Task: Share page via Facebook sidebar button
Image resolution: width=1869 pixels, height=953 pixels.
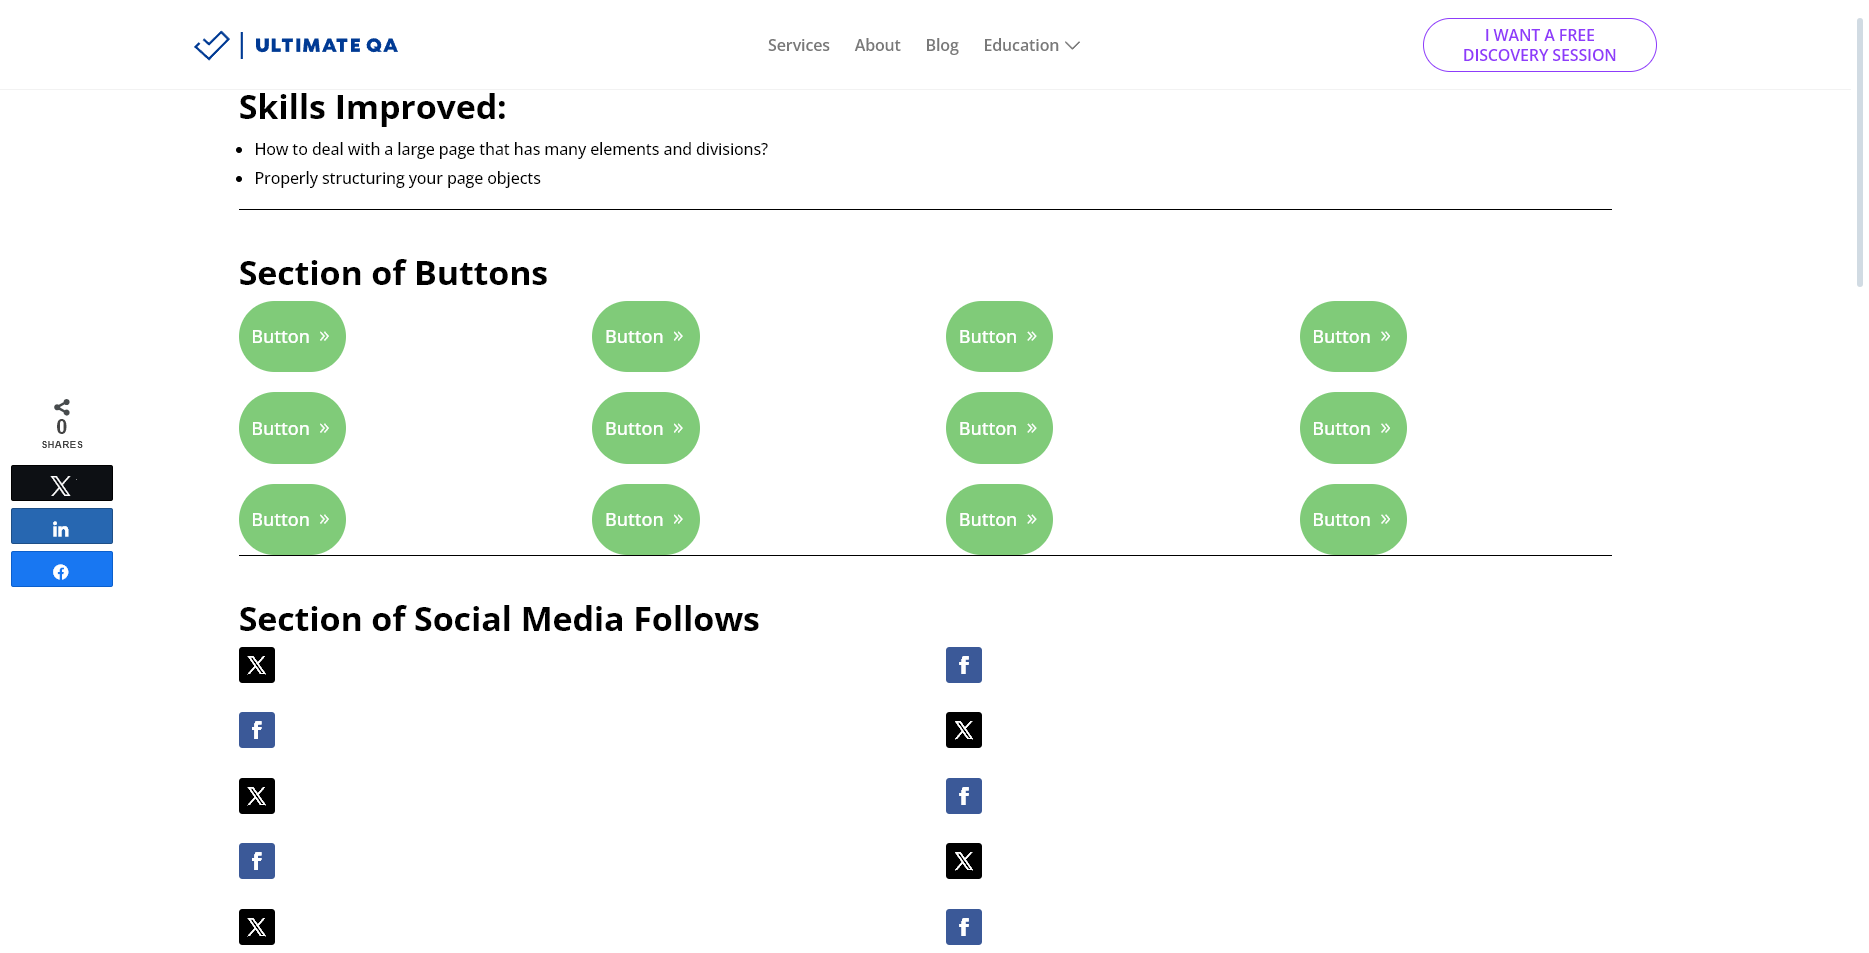Action: tap(62, 570)
